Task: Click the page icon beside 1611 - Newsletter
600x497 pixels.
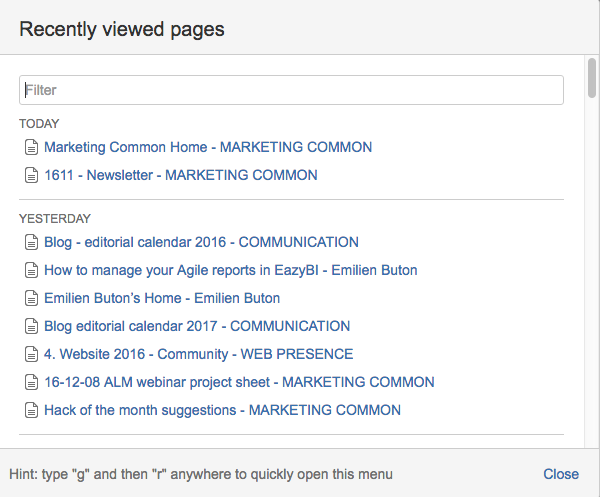Action: [x=31, y=175]
